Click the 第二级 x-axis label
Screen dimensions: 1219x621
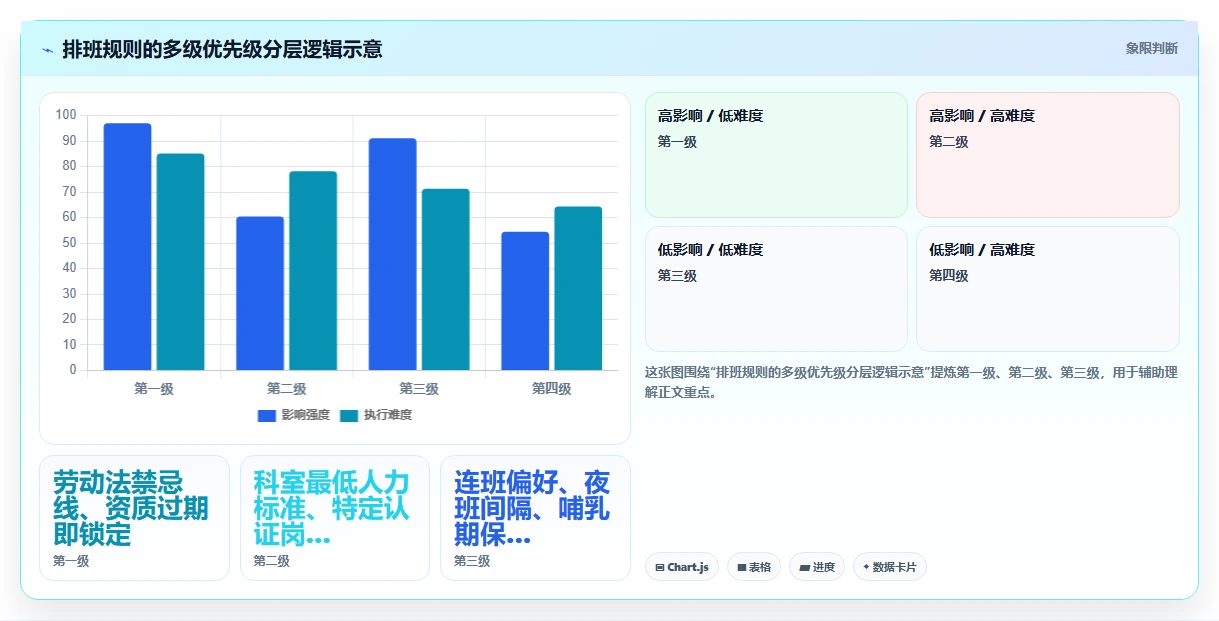pyautogui.click(x=287, y=389)
